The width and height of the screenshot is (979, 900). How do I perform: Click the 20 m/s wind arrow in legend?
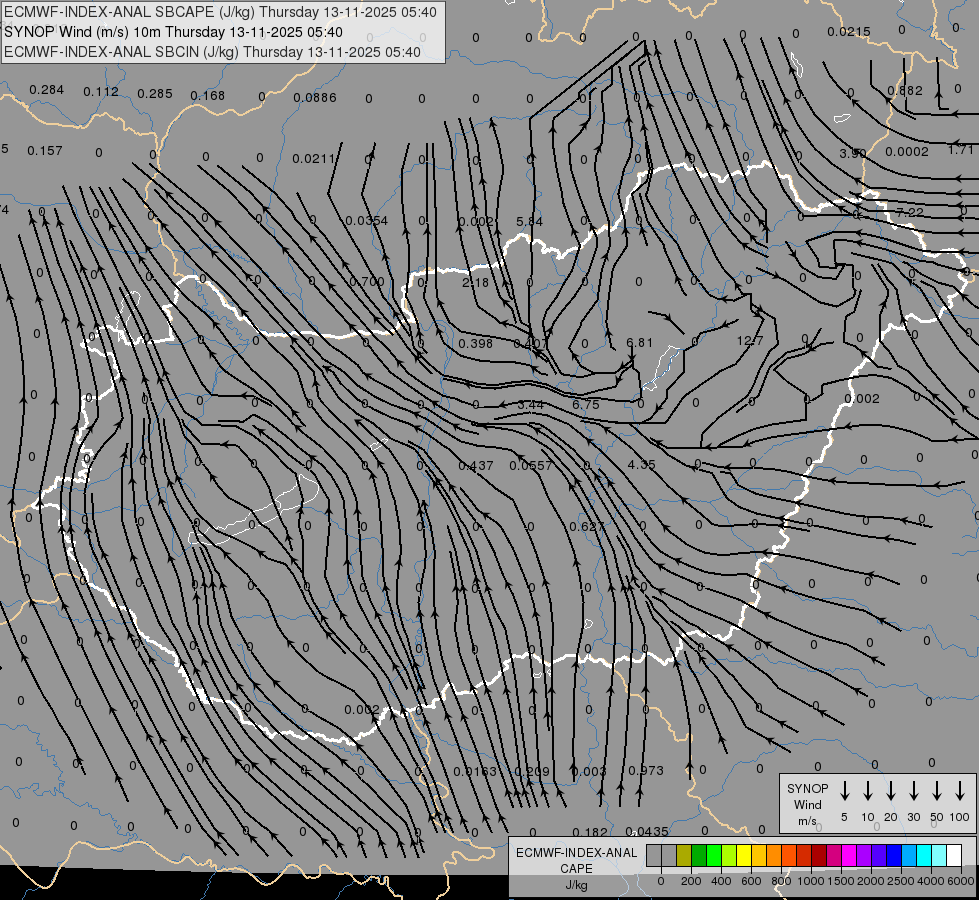(x=890, y=791)
